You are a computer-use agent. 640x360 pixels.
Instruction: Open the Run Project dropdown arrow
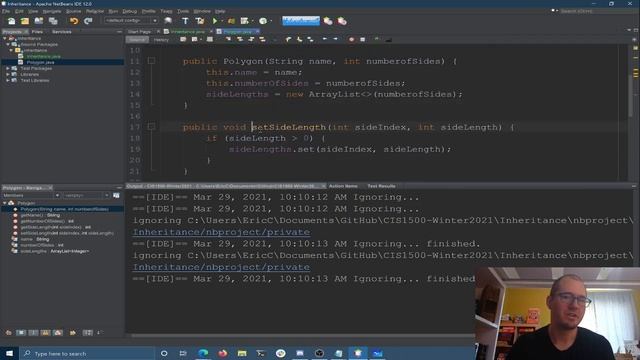point(222,21)
